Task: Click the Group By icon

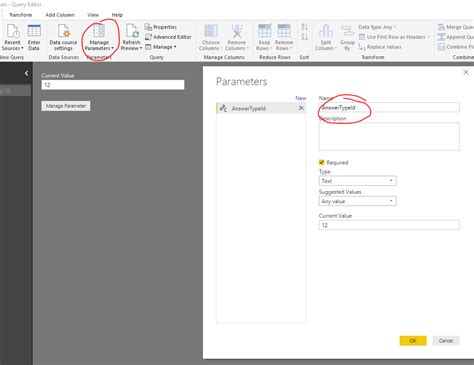Action: pyautogui.click(x=347, y=31)
